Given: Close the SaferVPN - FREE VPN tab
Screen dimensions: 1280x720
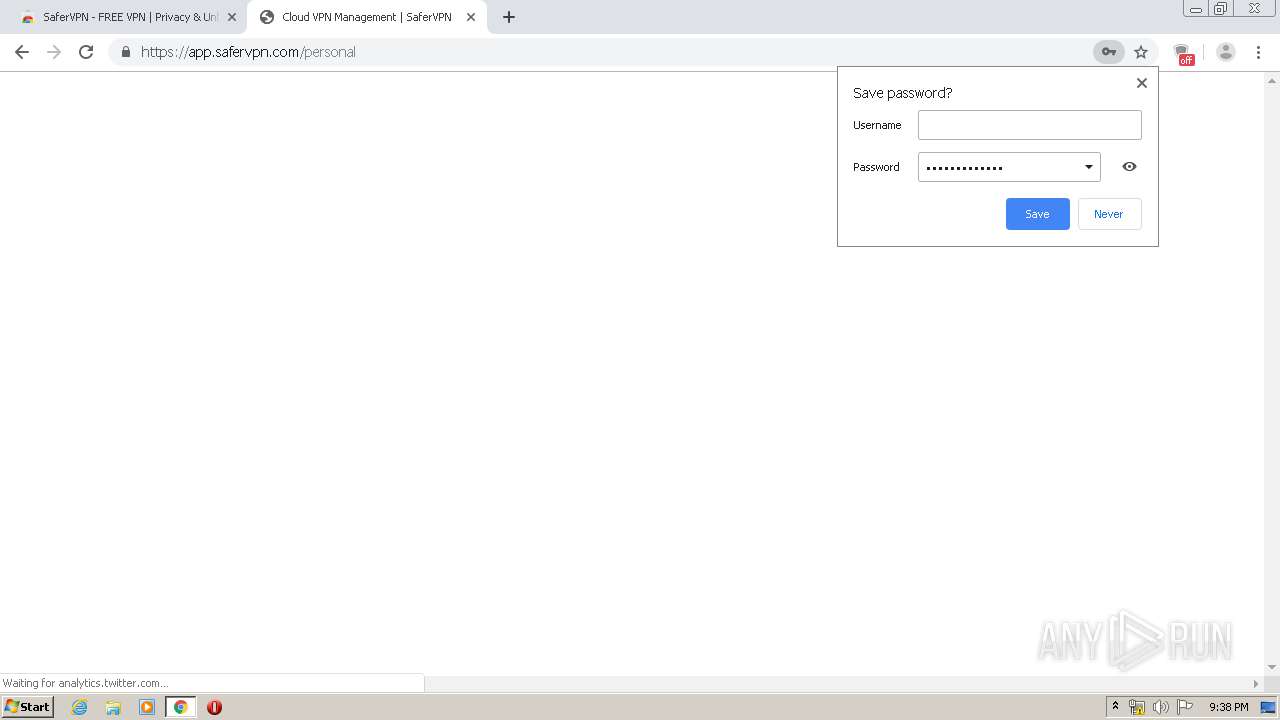Looking at the screenshot, I should point(232,17).
